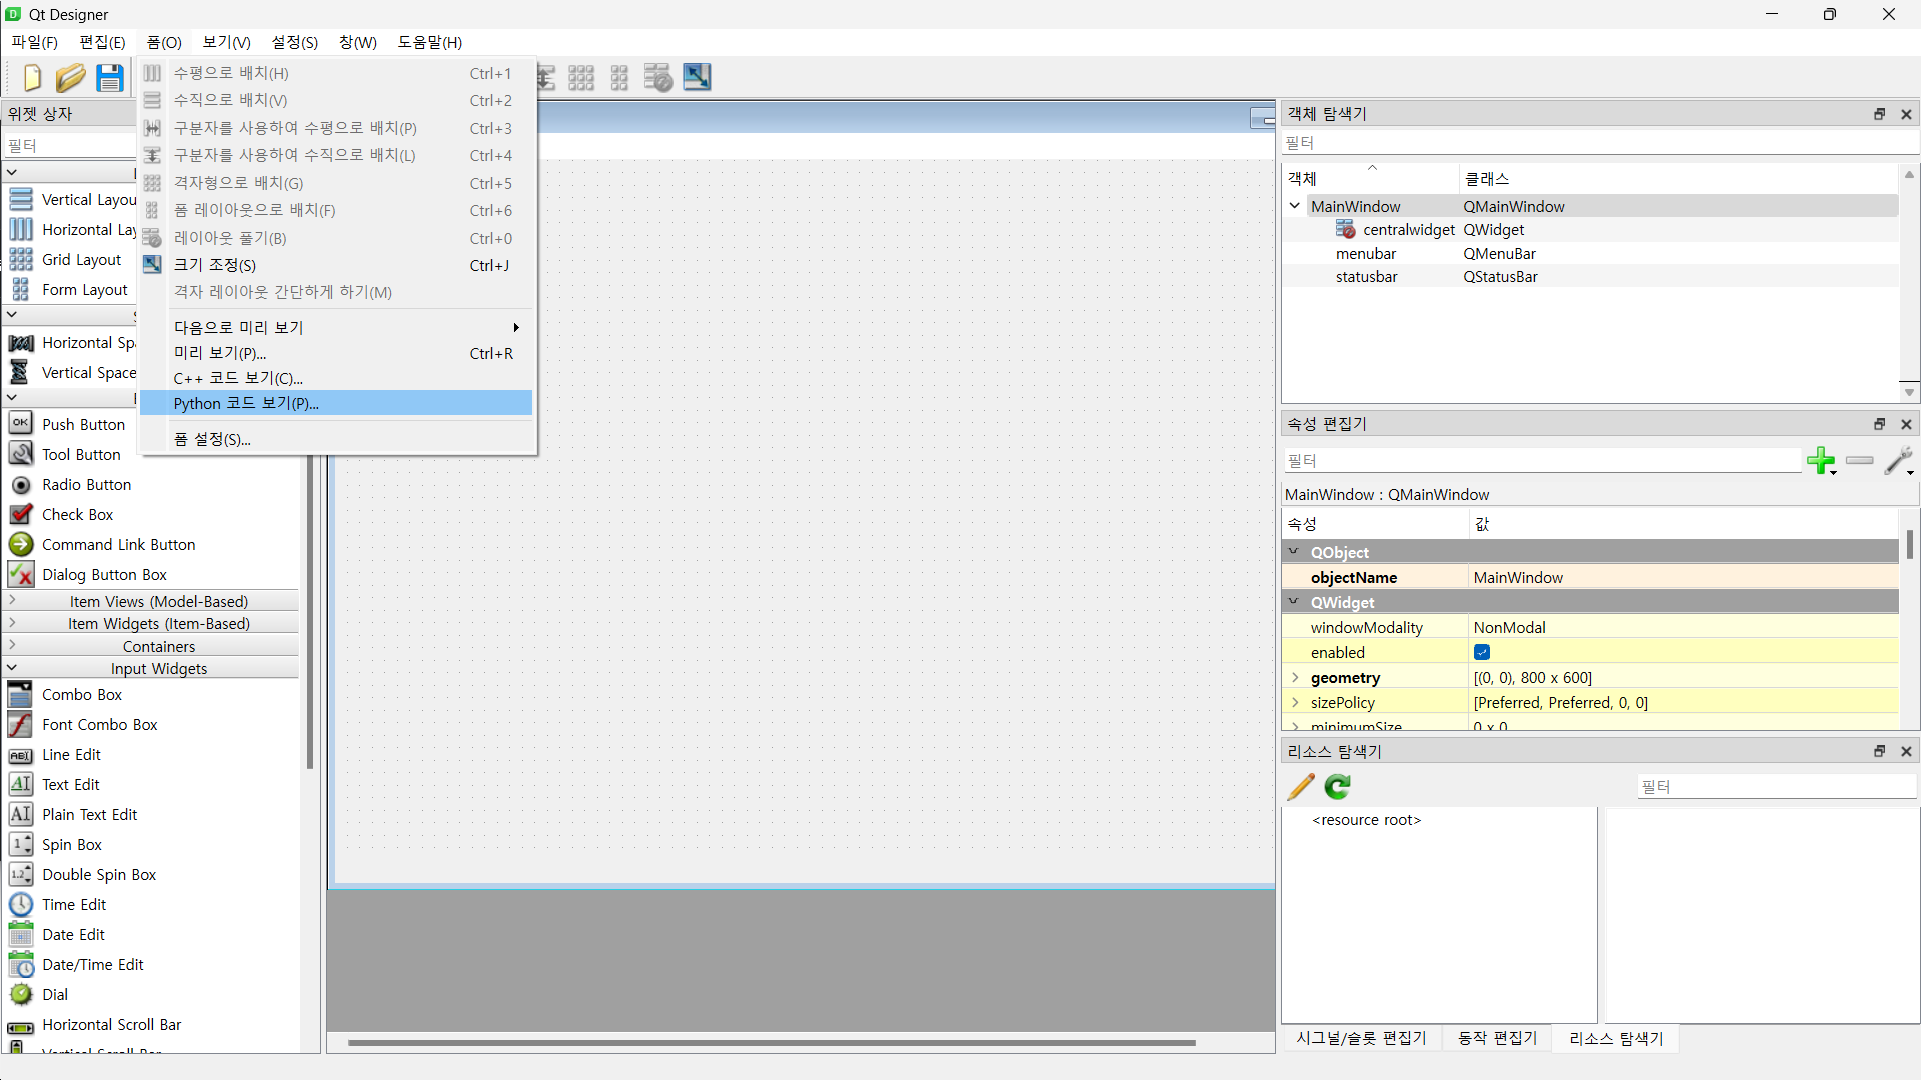Expand the geometry property row
The width and height of the screenshot is (1921, 1080).
[x=1295, y=678]
